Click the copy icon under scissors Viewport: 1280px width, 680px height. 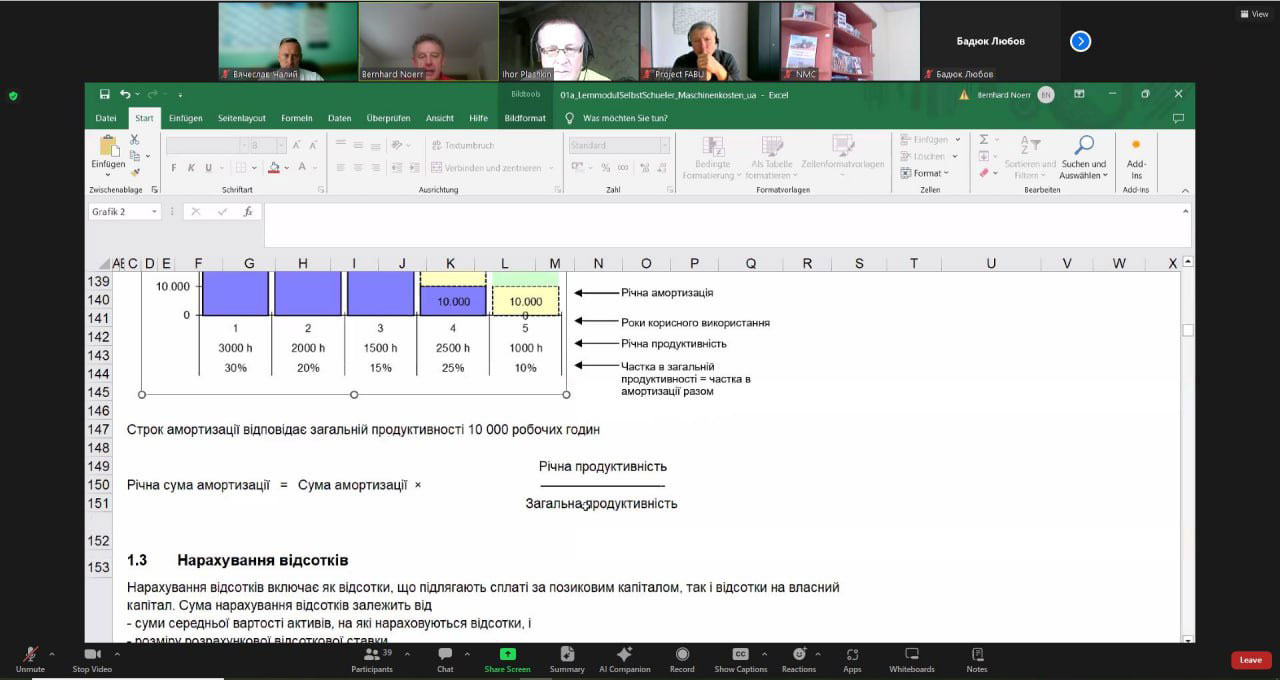134,155
